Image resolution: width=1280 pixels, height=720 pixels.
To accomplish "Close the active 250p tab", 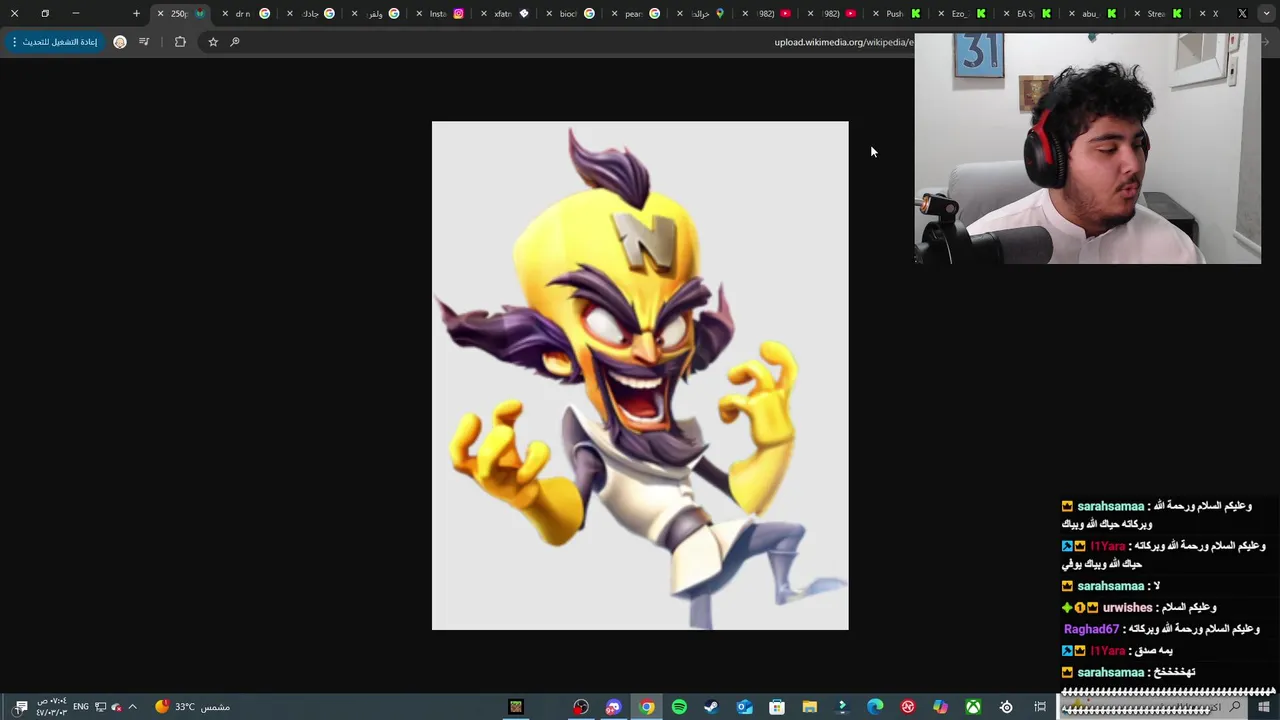I will [160, 14].
